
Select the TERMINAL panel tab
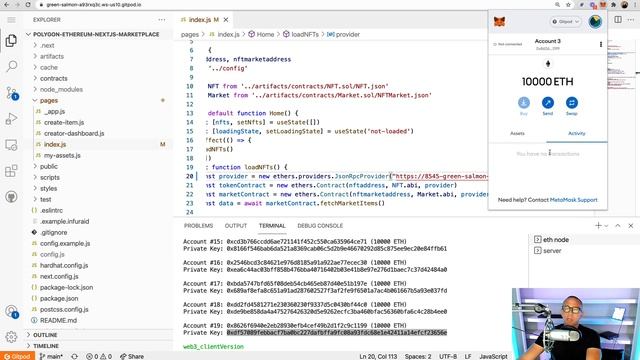[x=272, y=226]
